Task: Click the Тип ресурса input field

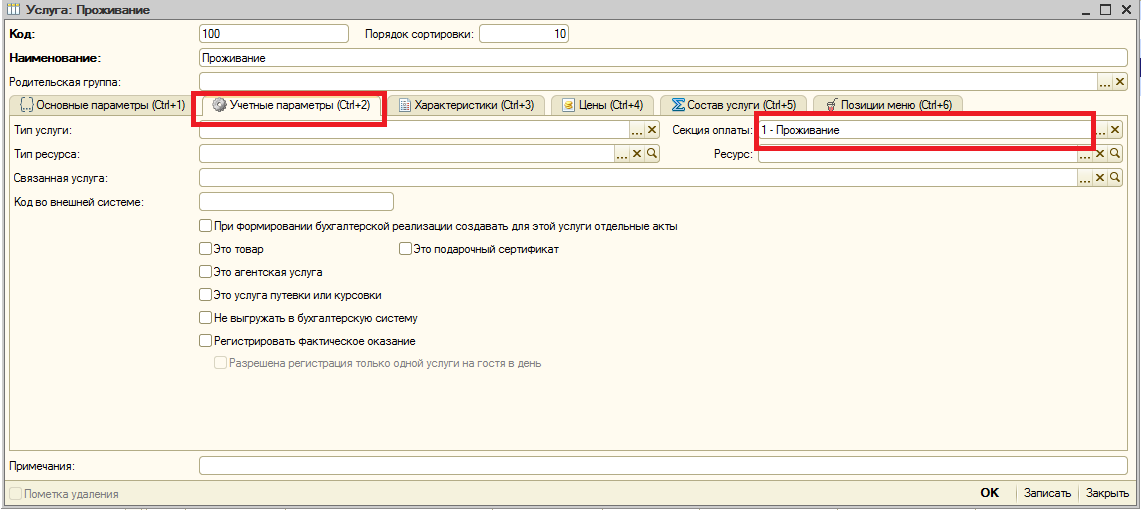Action: [x=407, y=154]
